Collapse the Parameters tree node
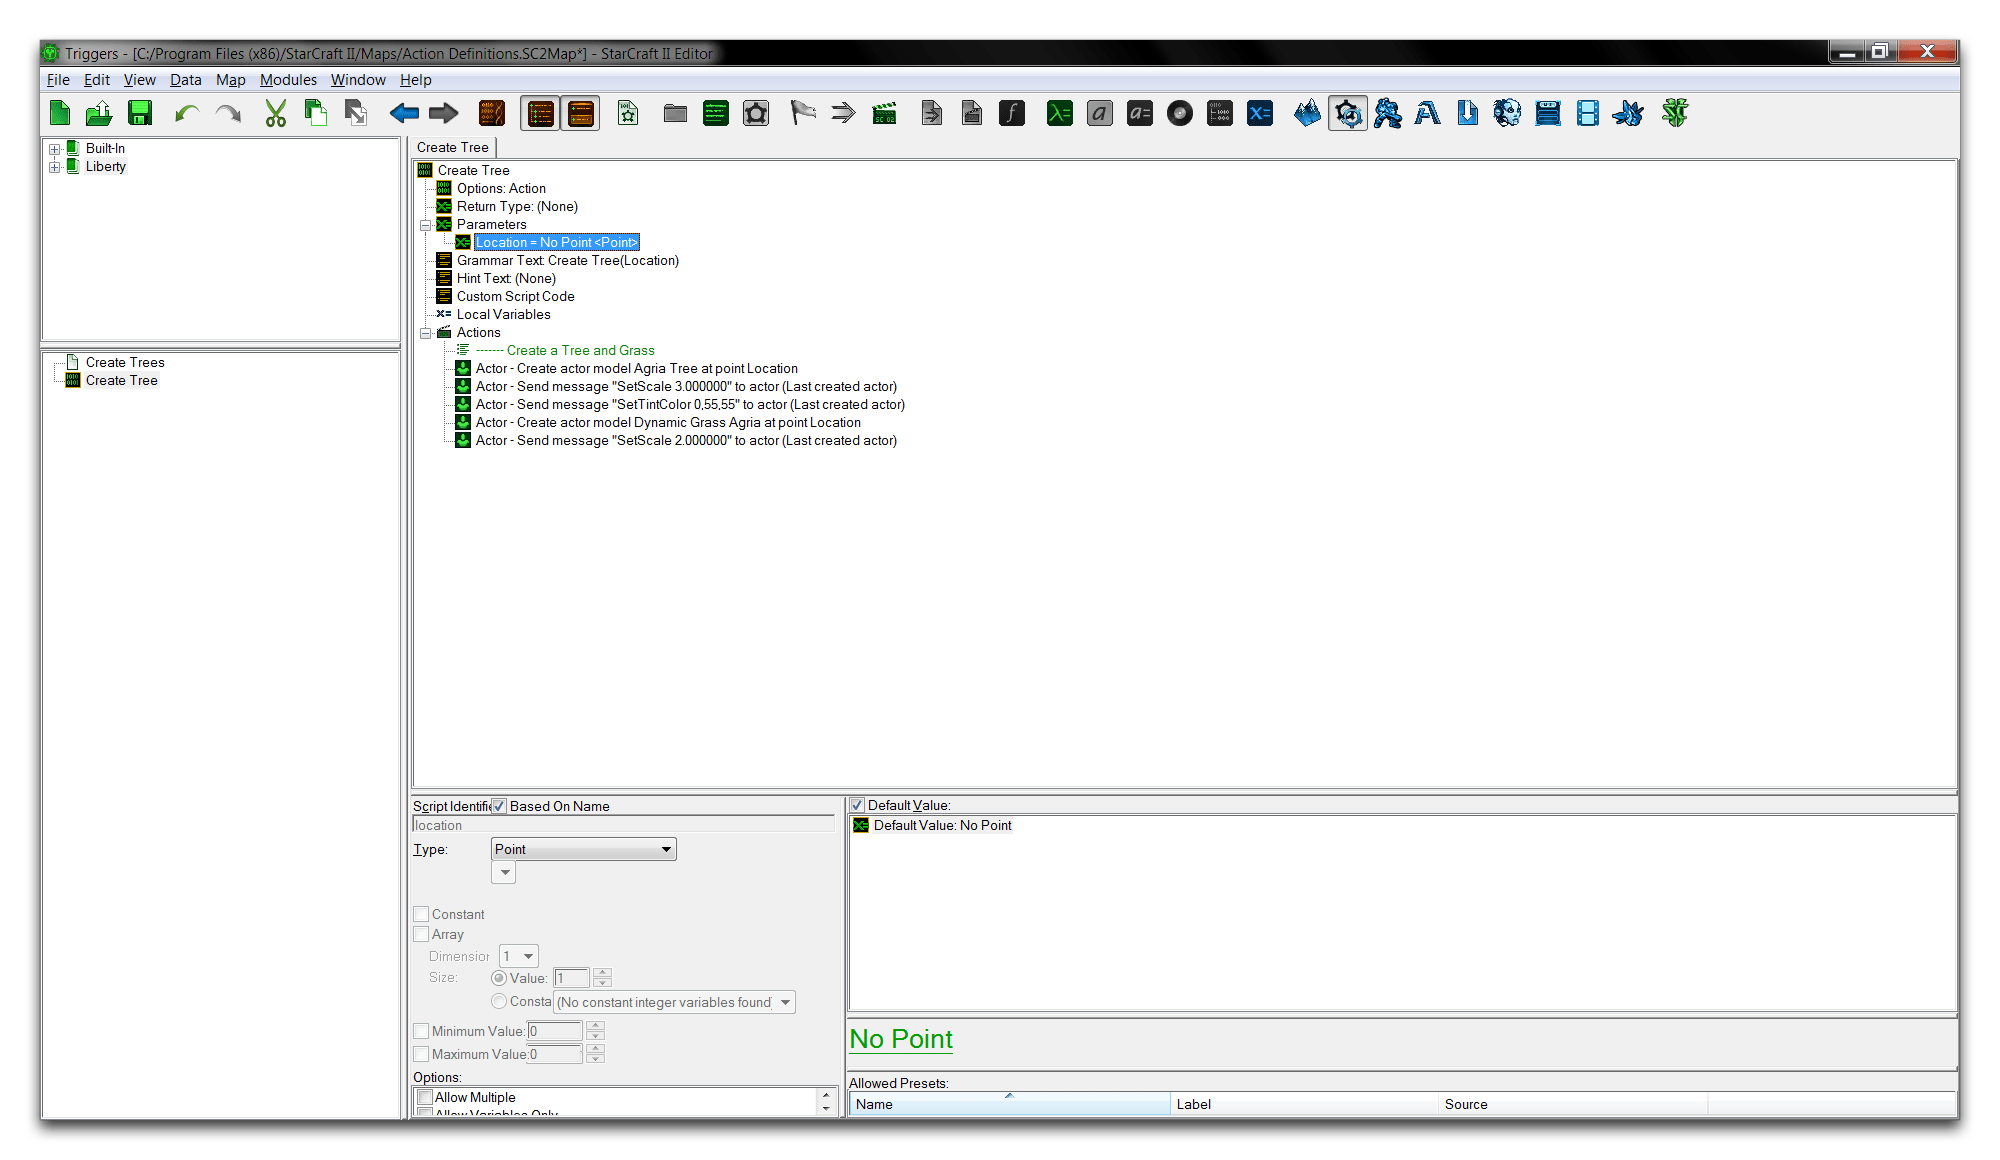The image size is (2000, 1160). coord(426,225)
